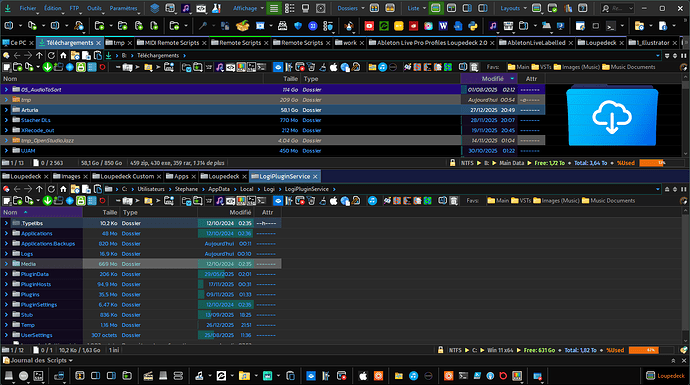Open the Liste dropdown
The width and height of the screenshot is (690, 385).
coord(416,8)
